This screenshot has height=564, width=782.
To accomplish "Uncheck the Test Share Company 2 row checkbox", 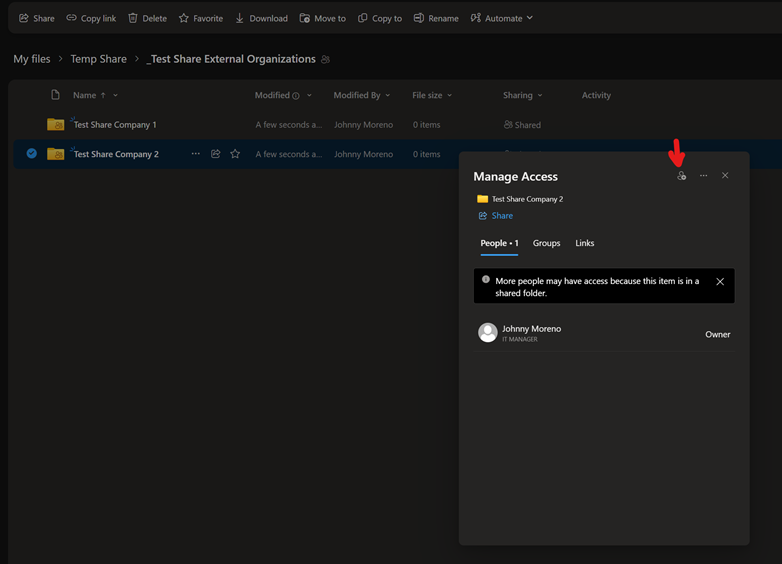I will pos(31,154).
